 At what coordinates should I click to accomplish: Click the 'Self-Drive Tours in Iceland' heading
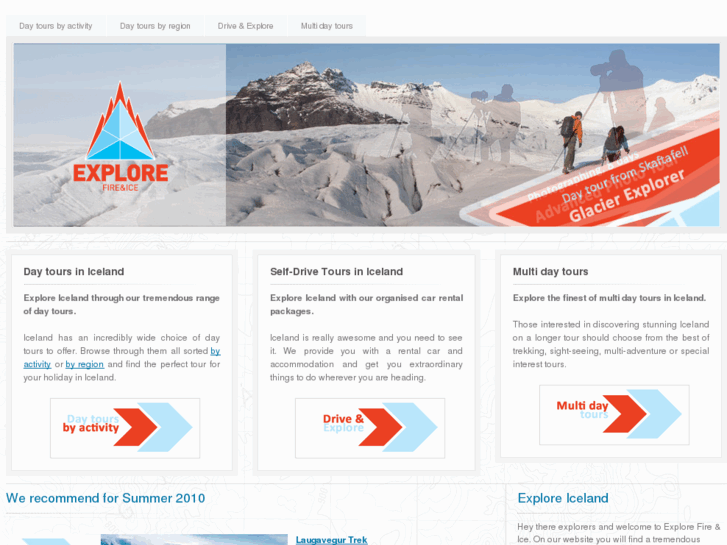point(337,271)
